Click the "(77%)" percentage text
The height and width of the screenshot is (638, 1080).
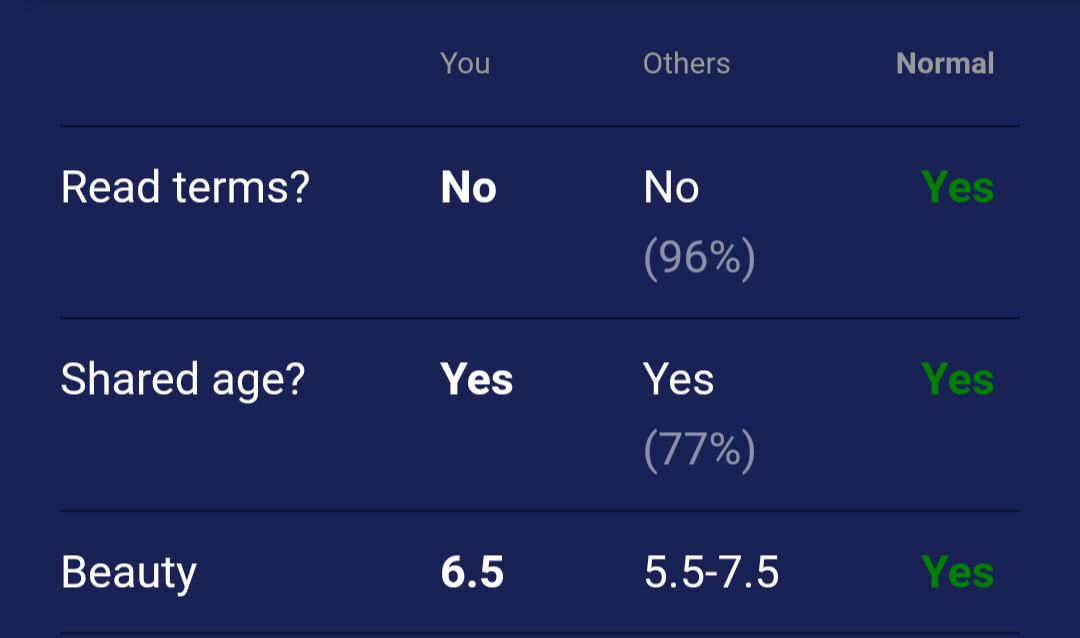click(x=699, y=451)
